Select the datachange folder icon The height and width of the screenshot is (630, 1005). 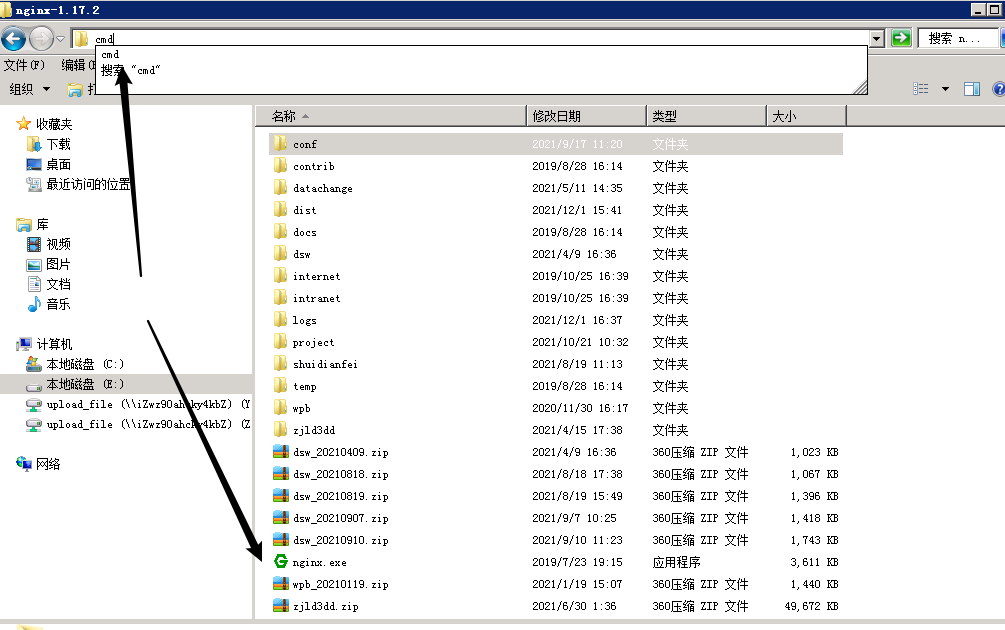click(280, 187)
